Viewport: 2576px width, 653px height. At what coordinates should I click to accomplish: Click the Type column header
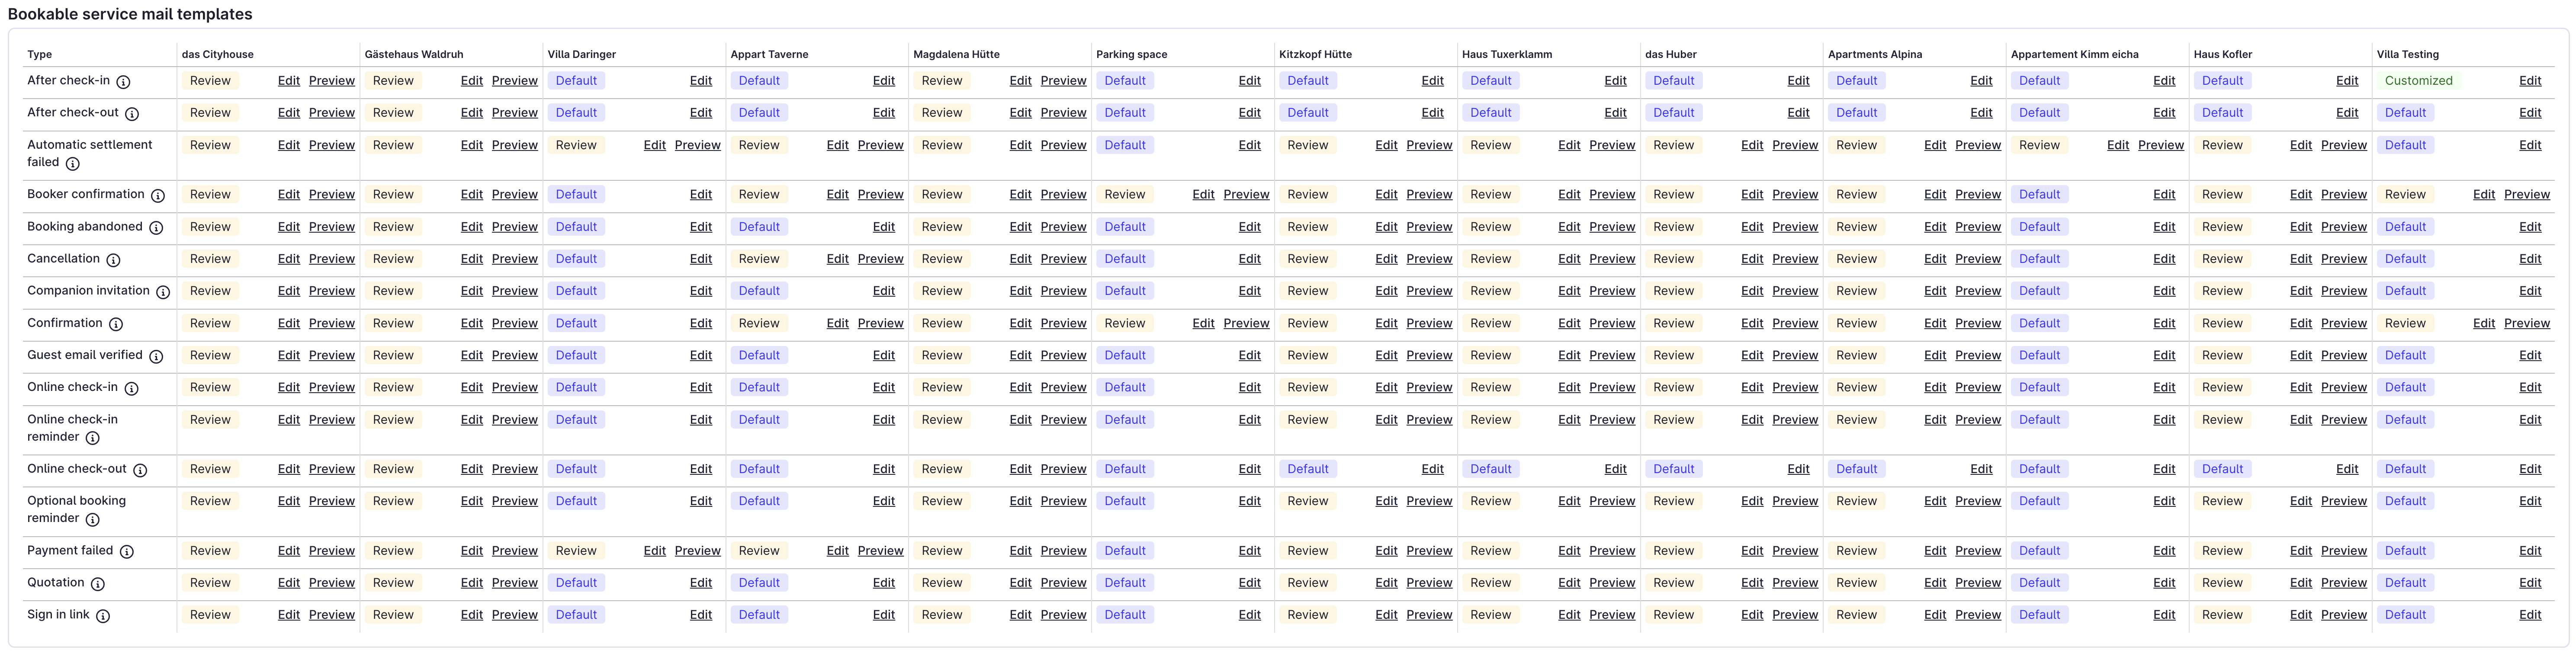pos(40,55)
